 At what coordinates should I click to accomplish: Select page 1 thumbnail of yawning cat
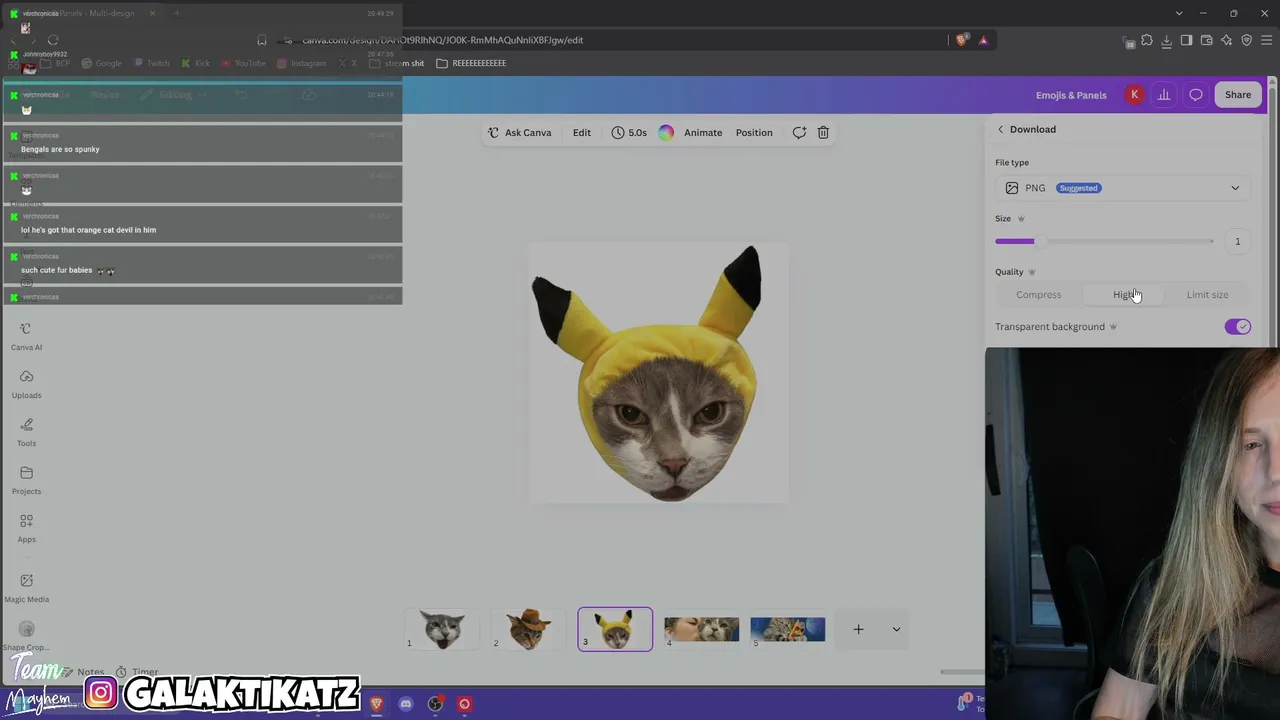pos(442,629)
